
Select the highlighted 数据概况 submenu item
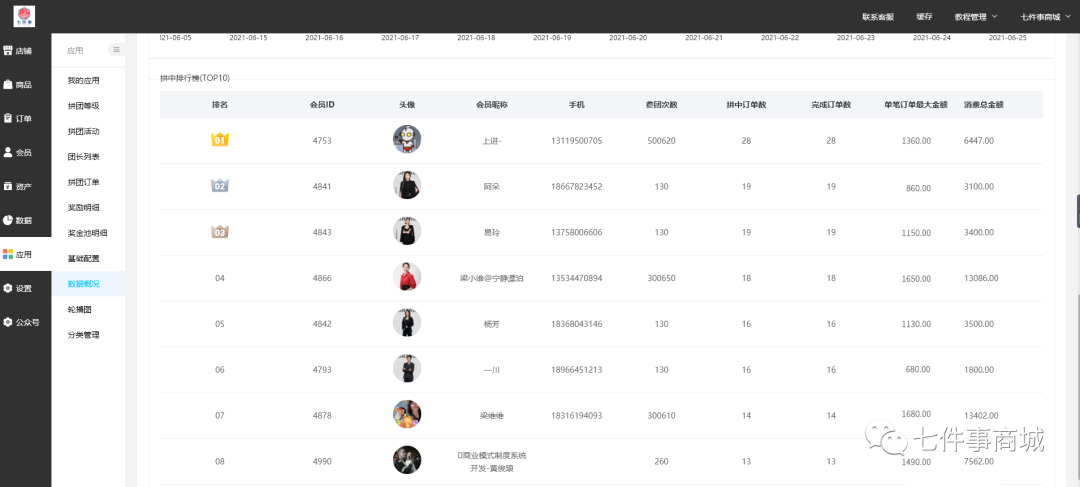click(x=88, y=284)
